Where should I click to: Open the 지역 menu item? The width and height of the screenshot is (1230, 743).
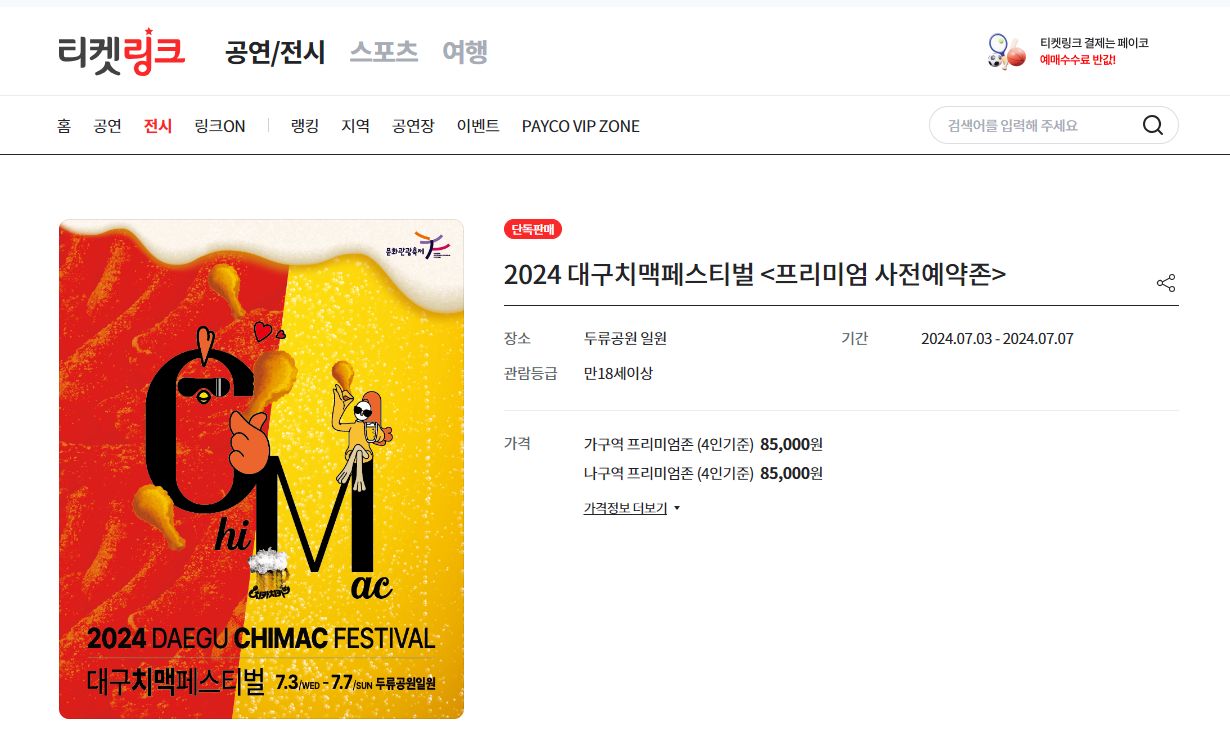[356, 126]
